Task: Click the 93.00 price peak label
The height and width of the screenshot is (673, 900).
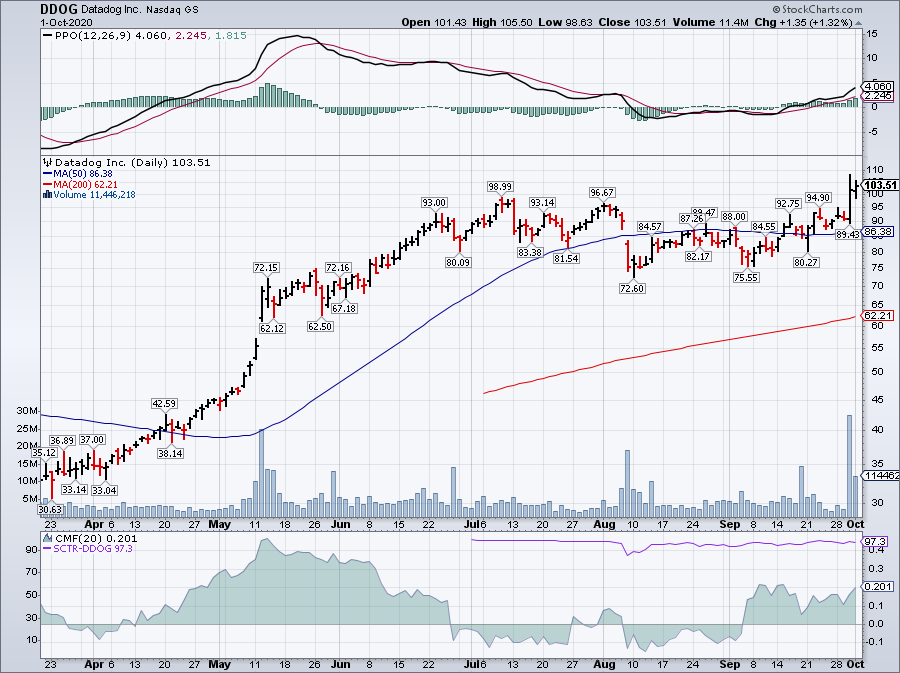Action: pyautogui.click(x=434, y=203)
